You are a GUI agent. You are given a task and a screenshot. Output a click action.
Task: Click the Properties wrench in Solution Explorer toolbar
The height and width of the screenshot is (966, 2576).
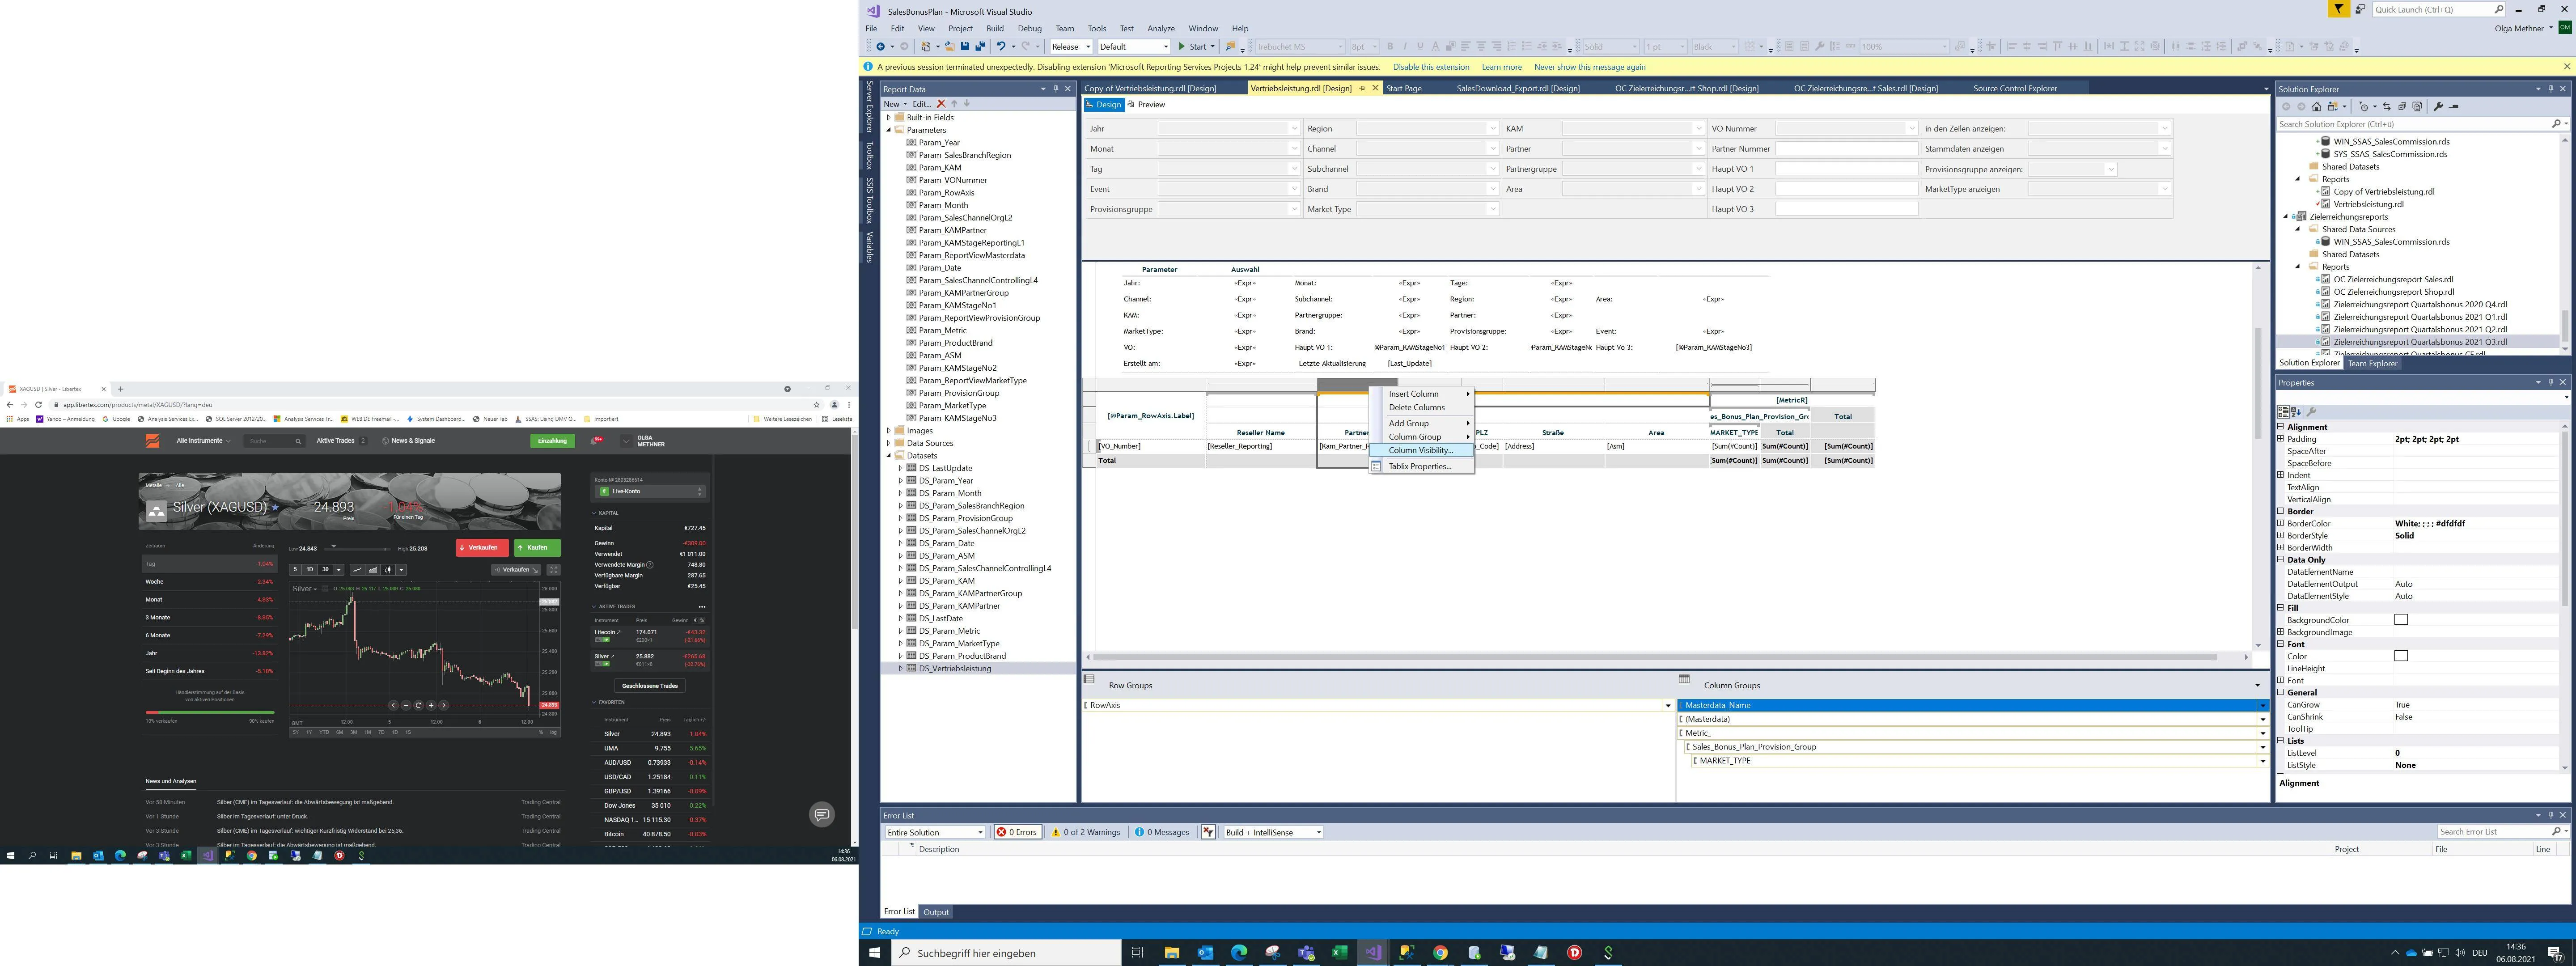point(2438,106)
